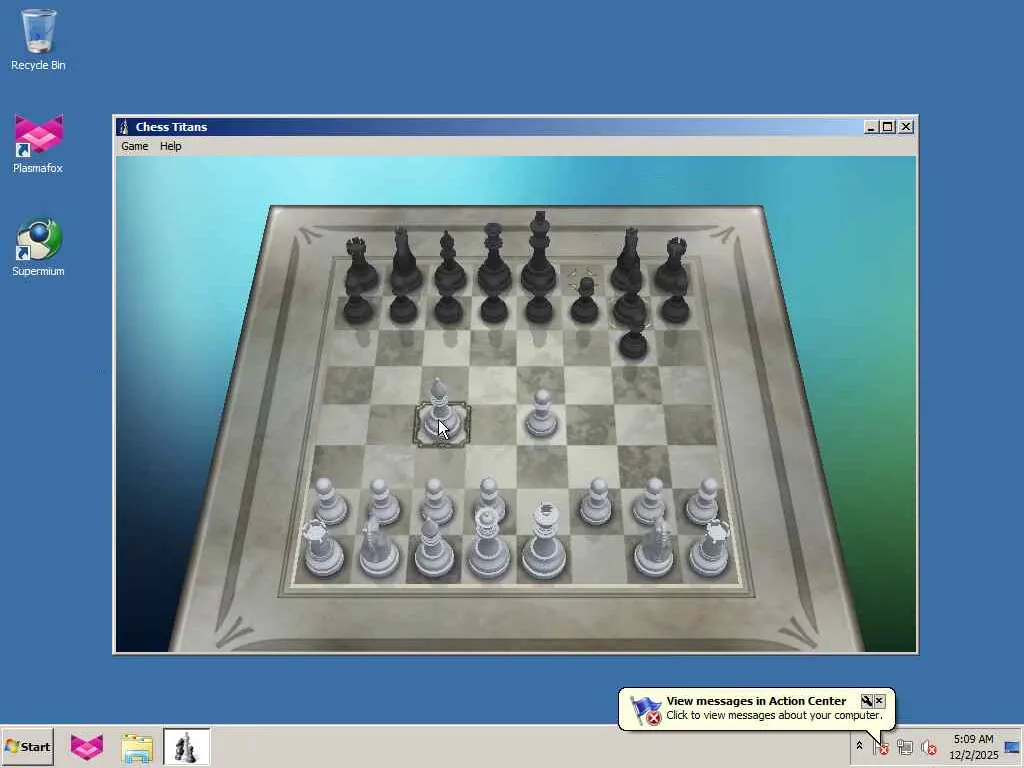Click the Show desktop button at taskbar end
The width and height of the screenshot is (1024, 768).
1014,747
